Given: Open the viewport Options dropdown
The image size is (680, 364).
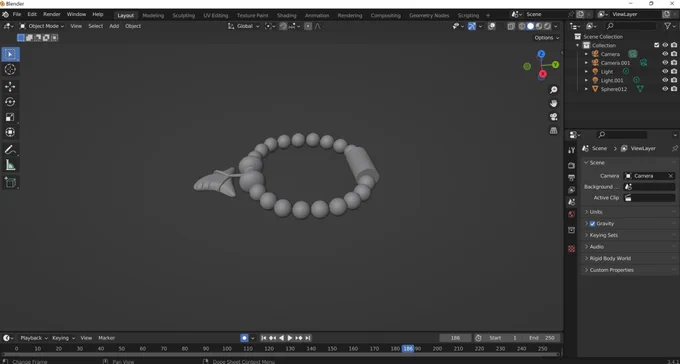Looking at the screenshot, I should [546, 38].
